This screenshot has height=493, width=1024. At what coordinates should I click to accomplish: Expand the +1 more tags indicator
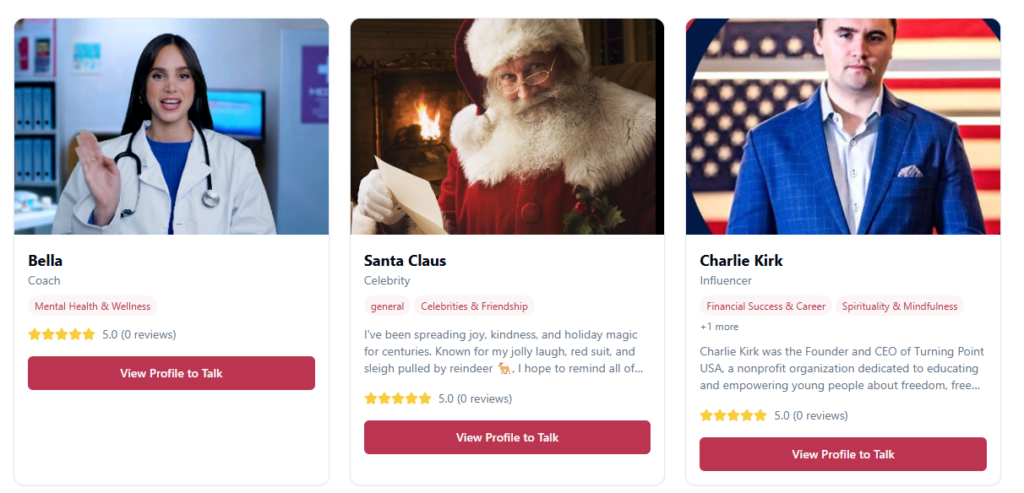tap(719, 326)
